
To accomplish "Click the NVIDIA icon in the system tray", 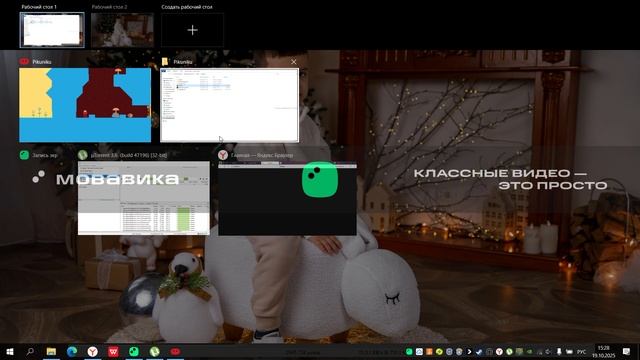I will click(529, 351).
